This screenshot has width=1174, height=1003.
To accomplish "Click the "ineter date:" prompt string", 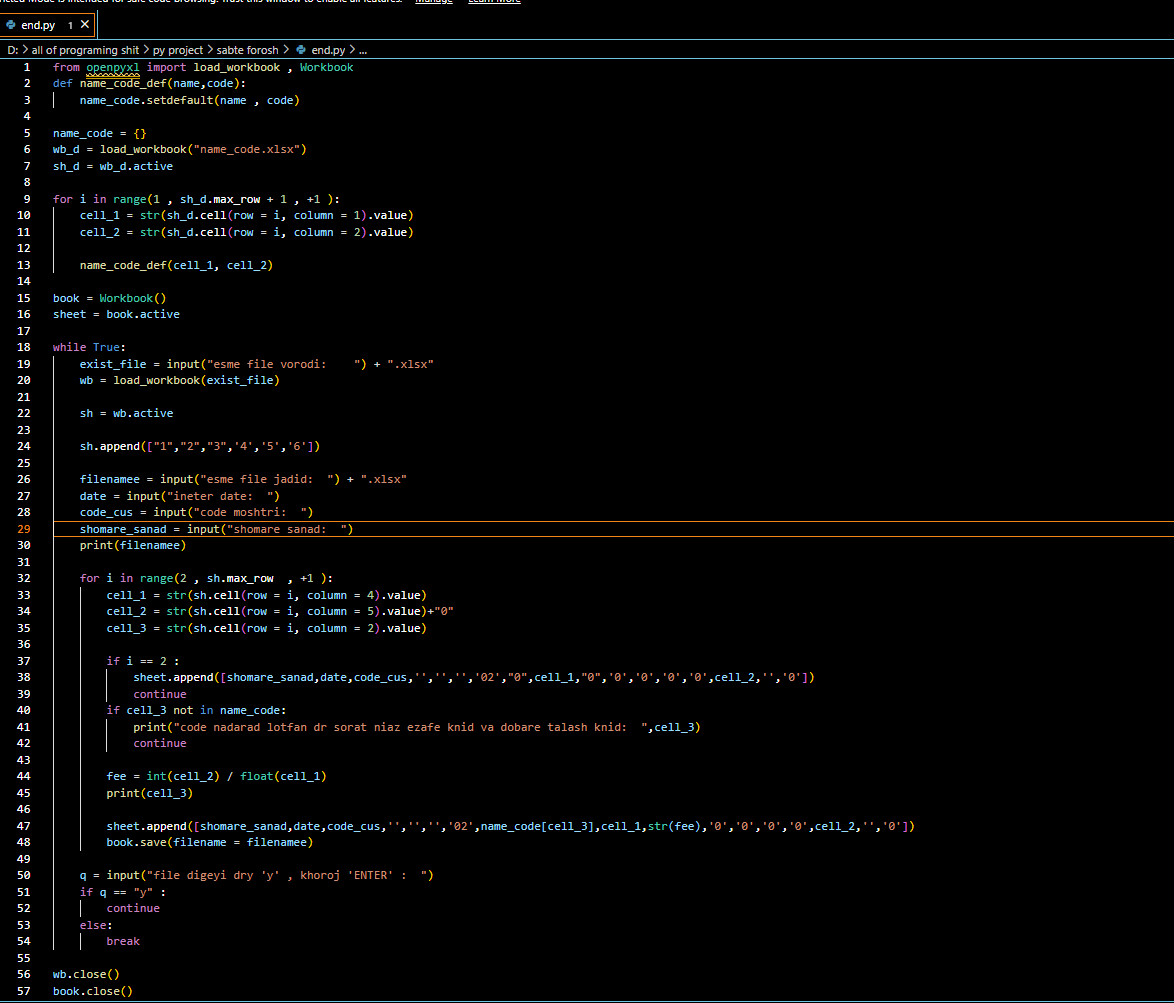I will pos(220,496).
